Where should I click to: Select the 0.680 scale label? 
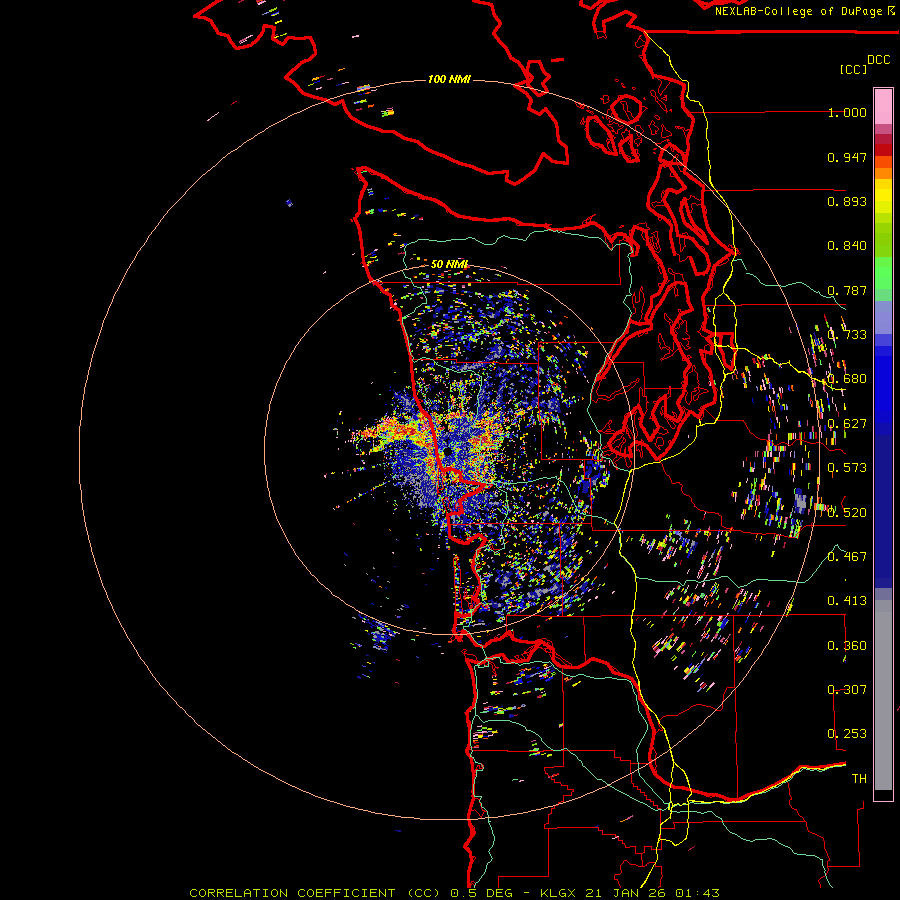click(847, 379)
